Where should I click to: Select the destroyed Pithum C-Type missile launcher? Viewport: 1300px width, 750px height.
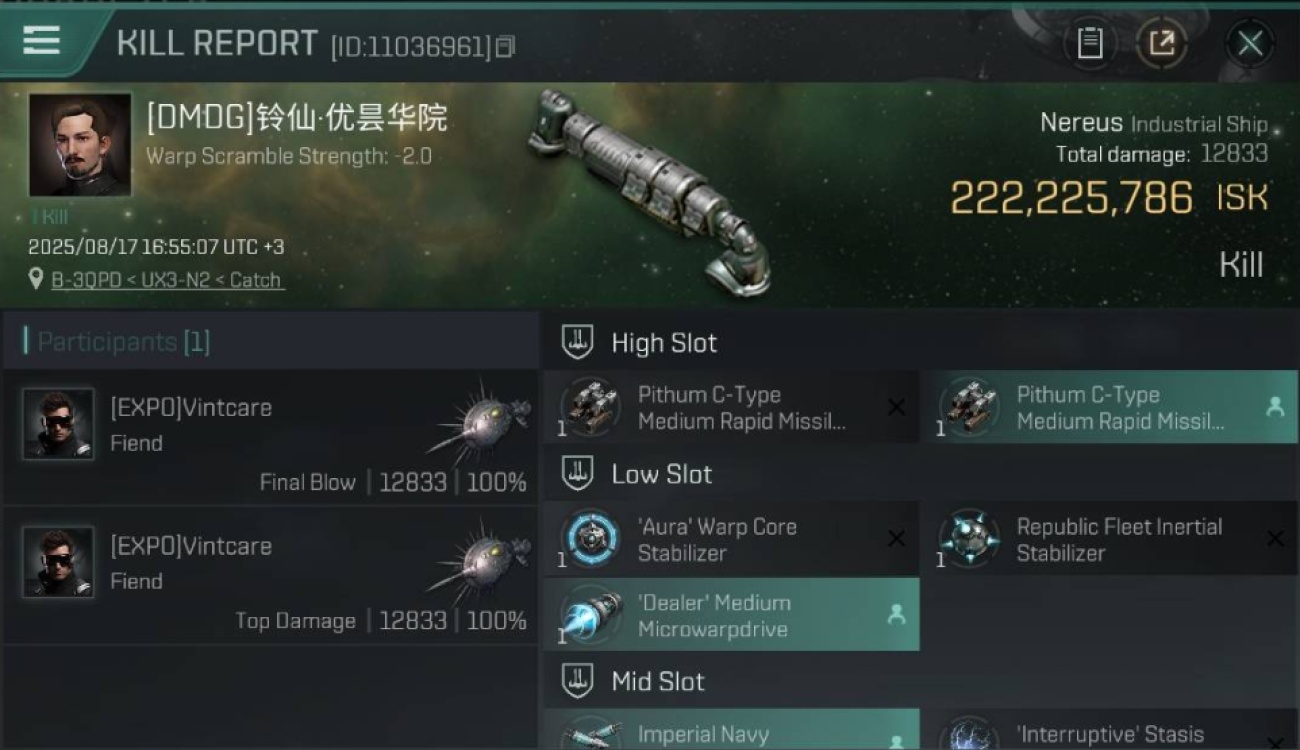[x=731, y=407]
